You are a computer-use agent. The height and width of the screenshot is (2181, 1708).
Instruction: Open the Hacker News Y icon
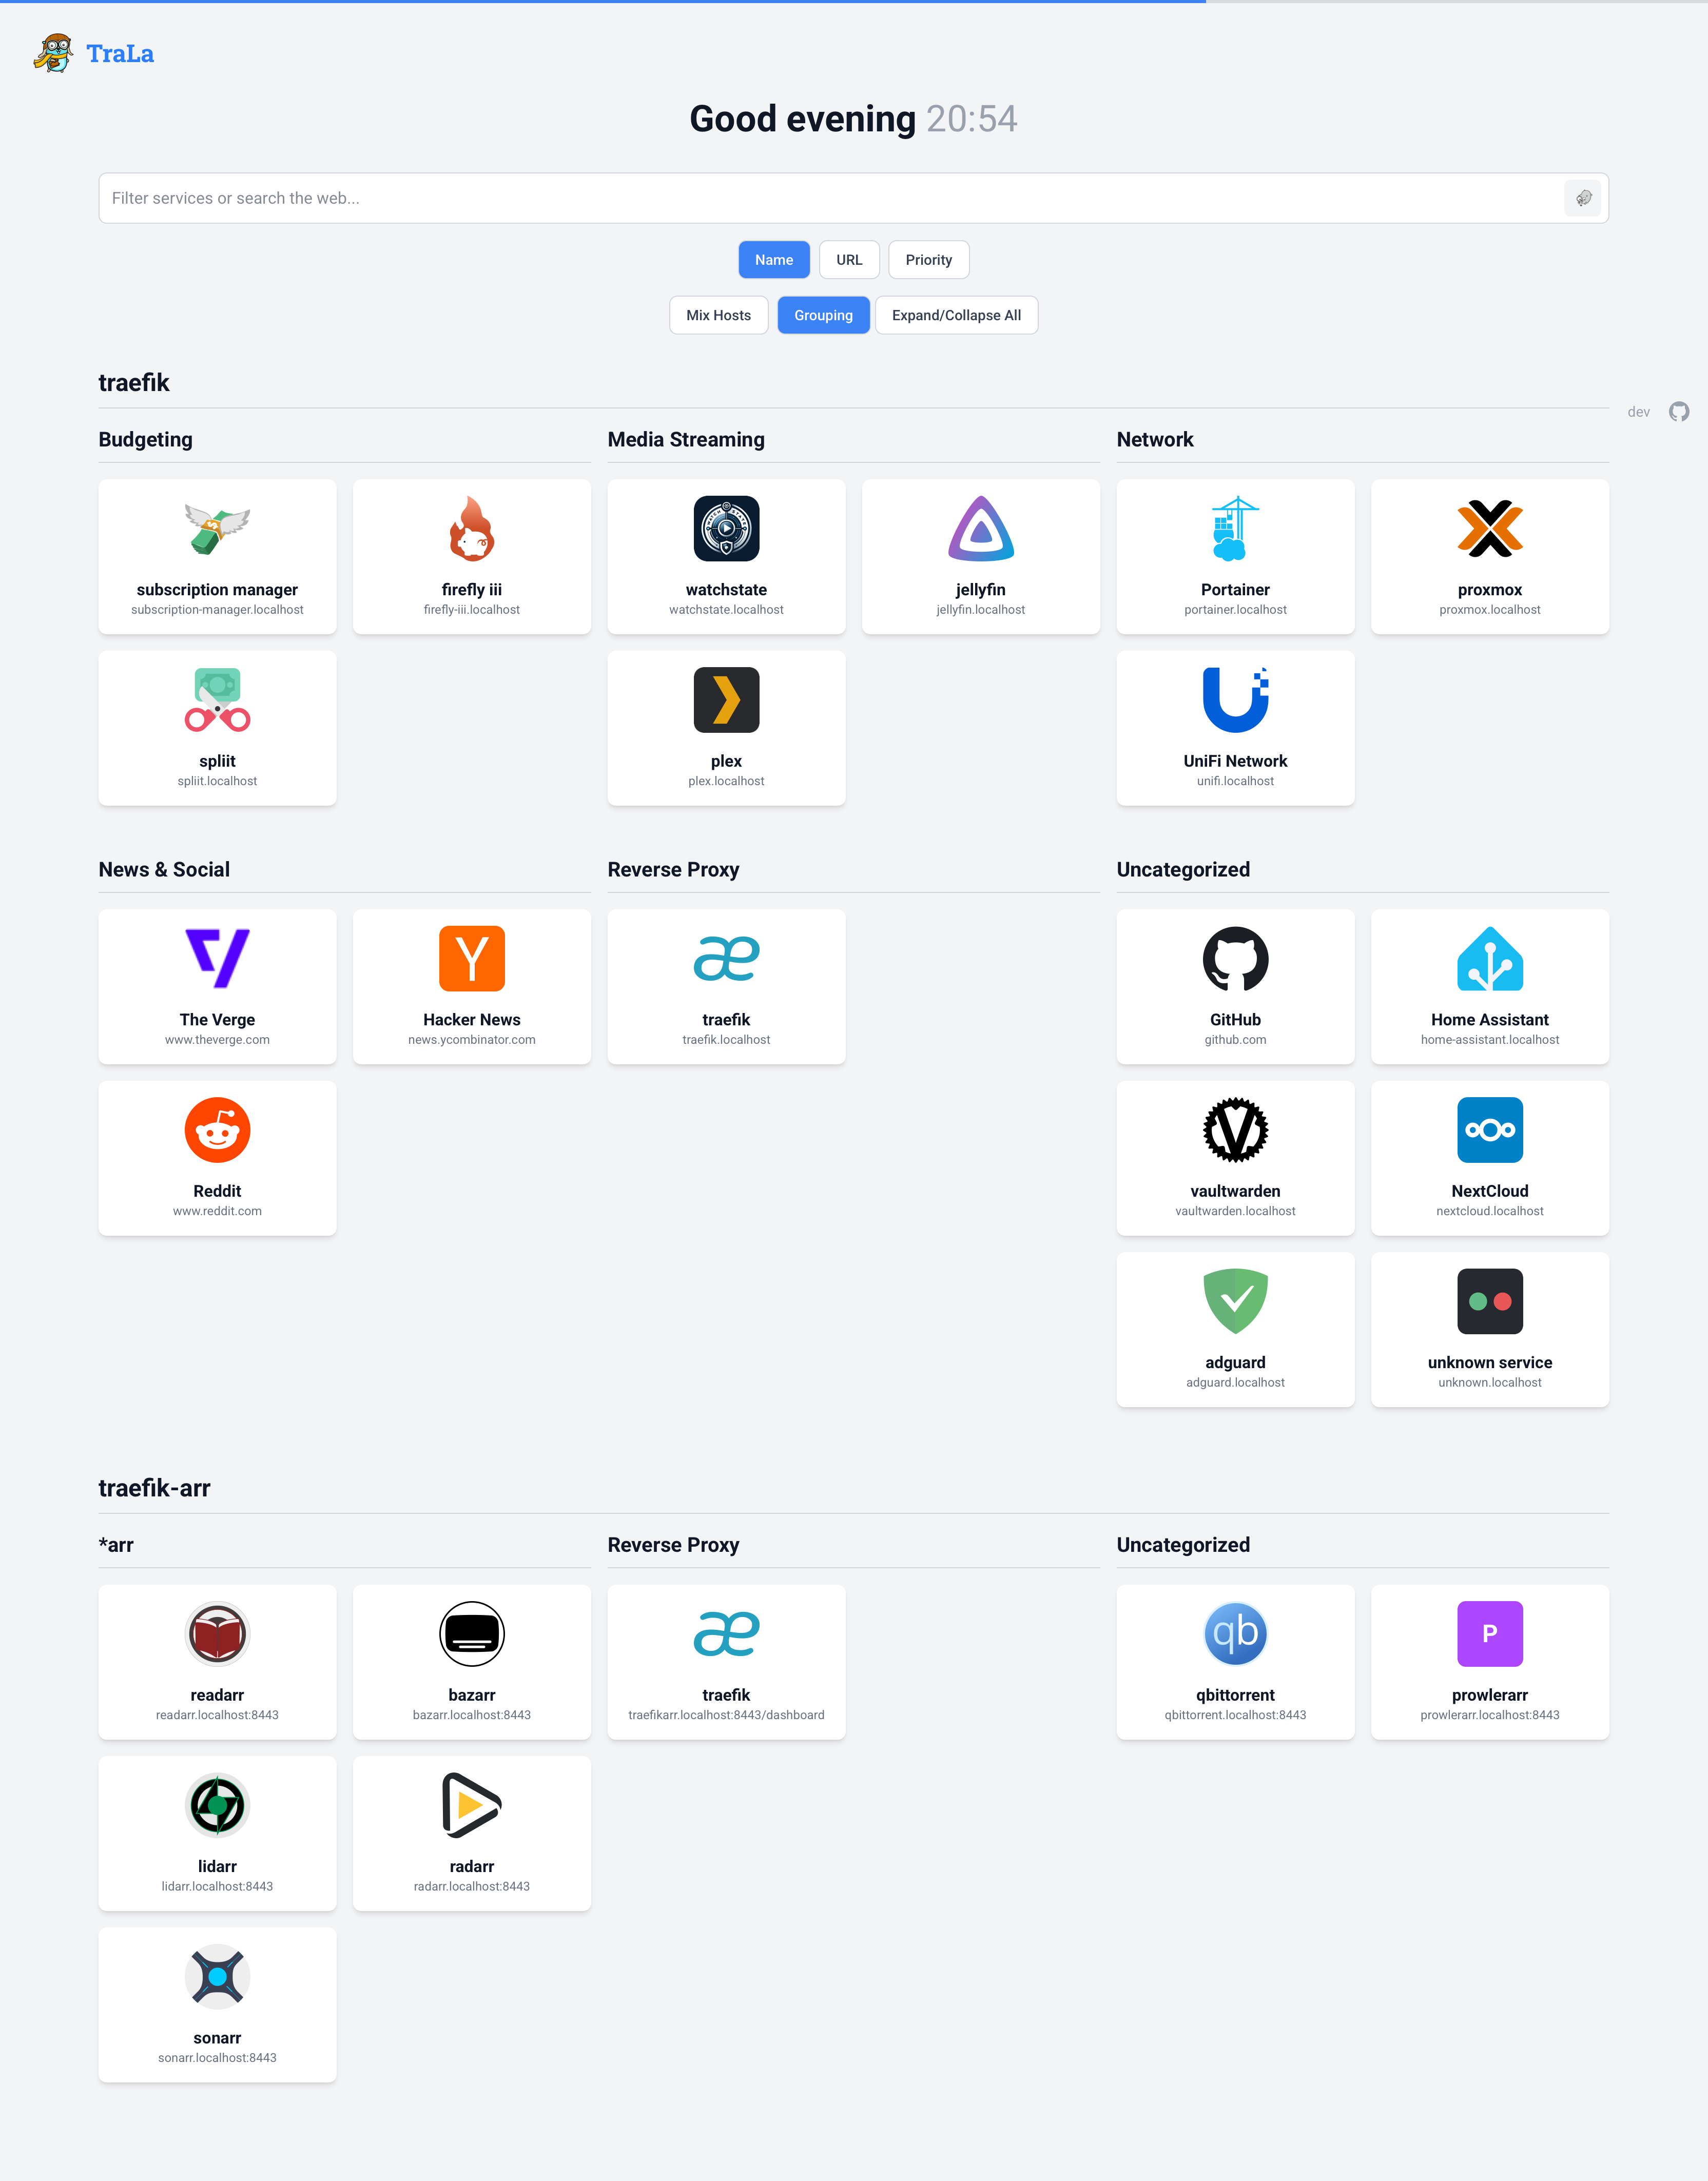click(472, 958)
